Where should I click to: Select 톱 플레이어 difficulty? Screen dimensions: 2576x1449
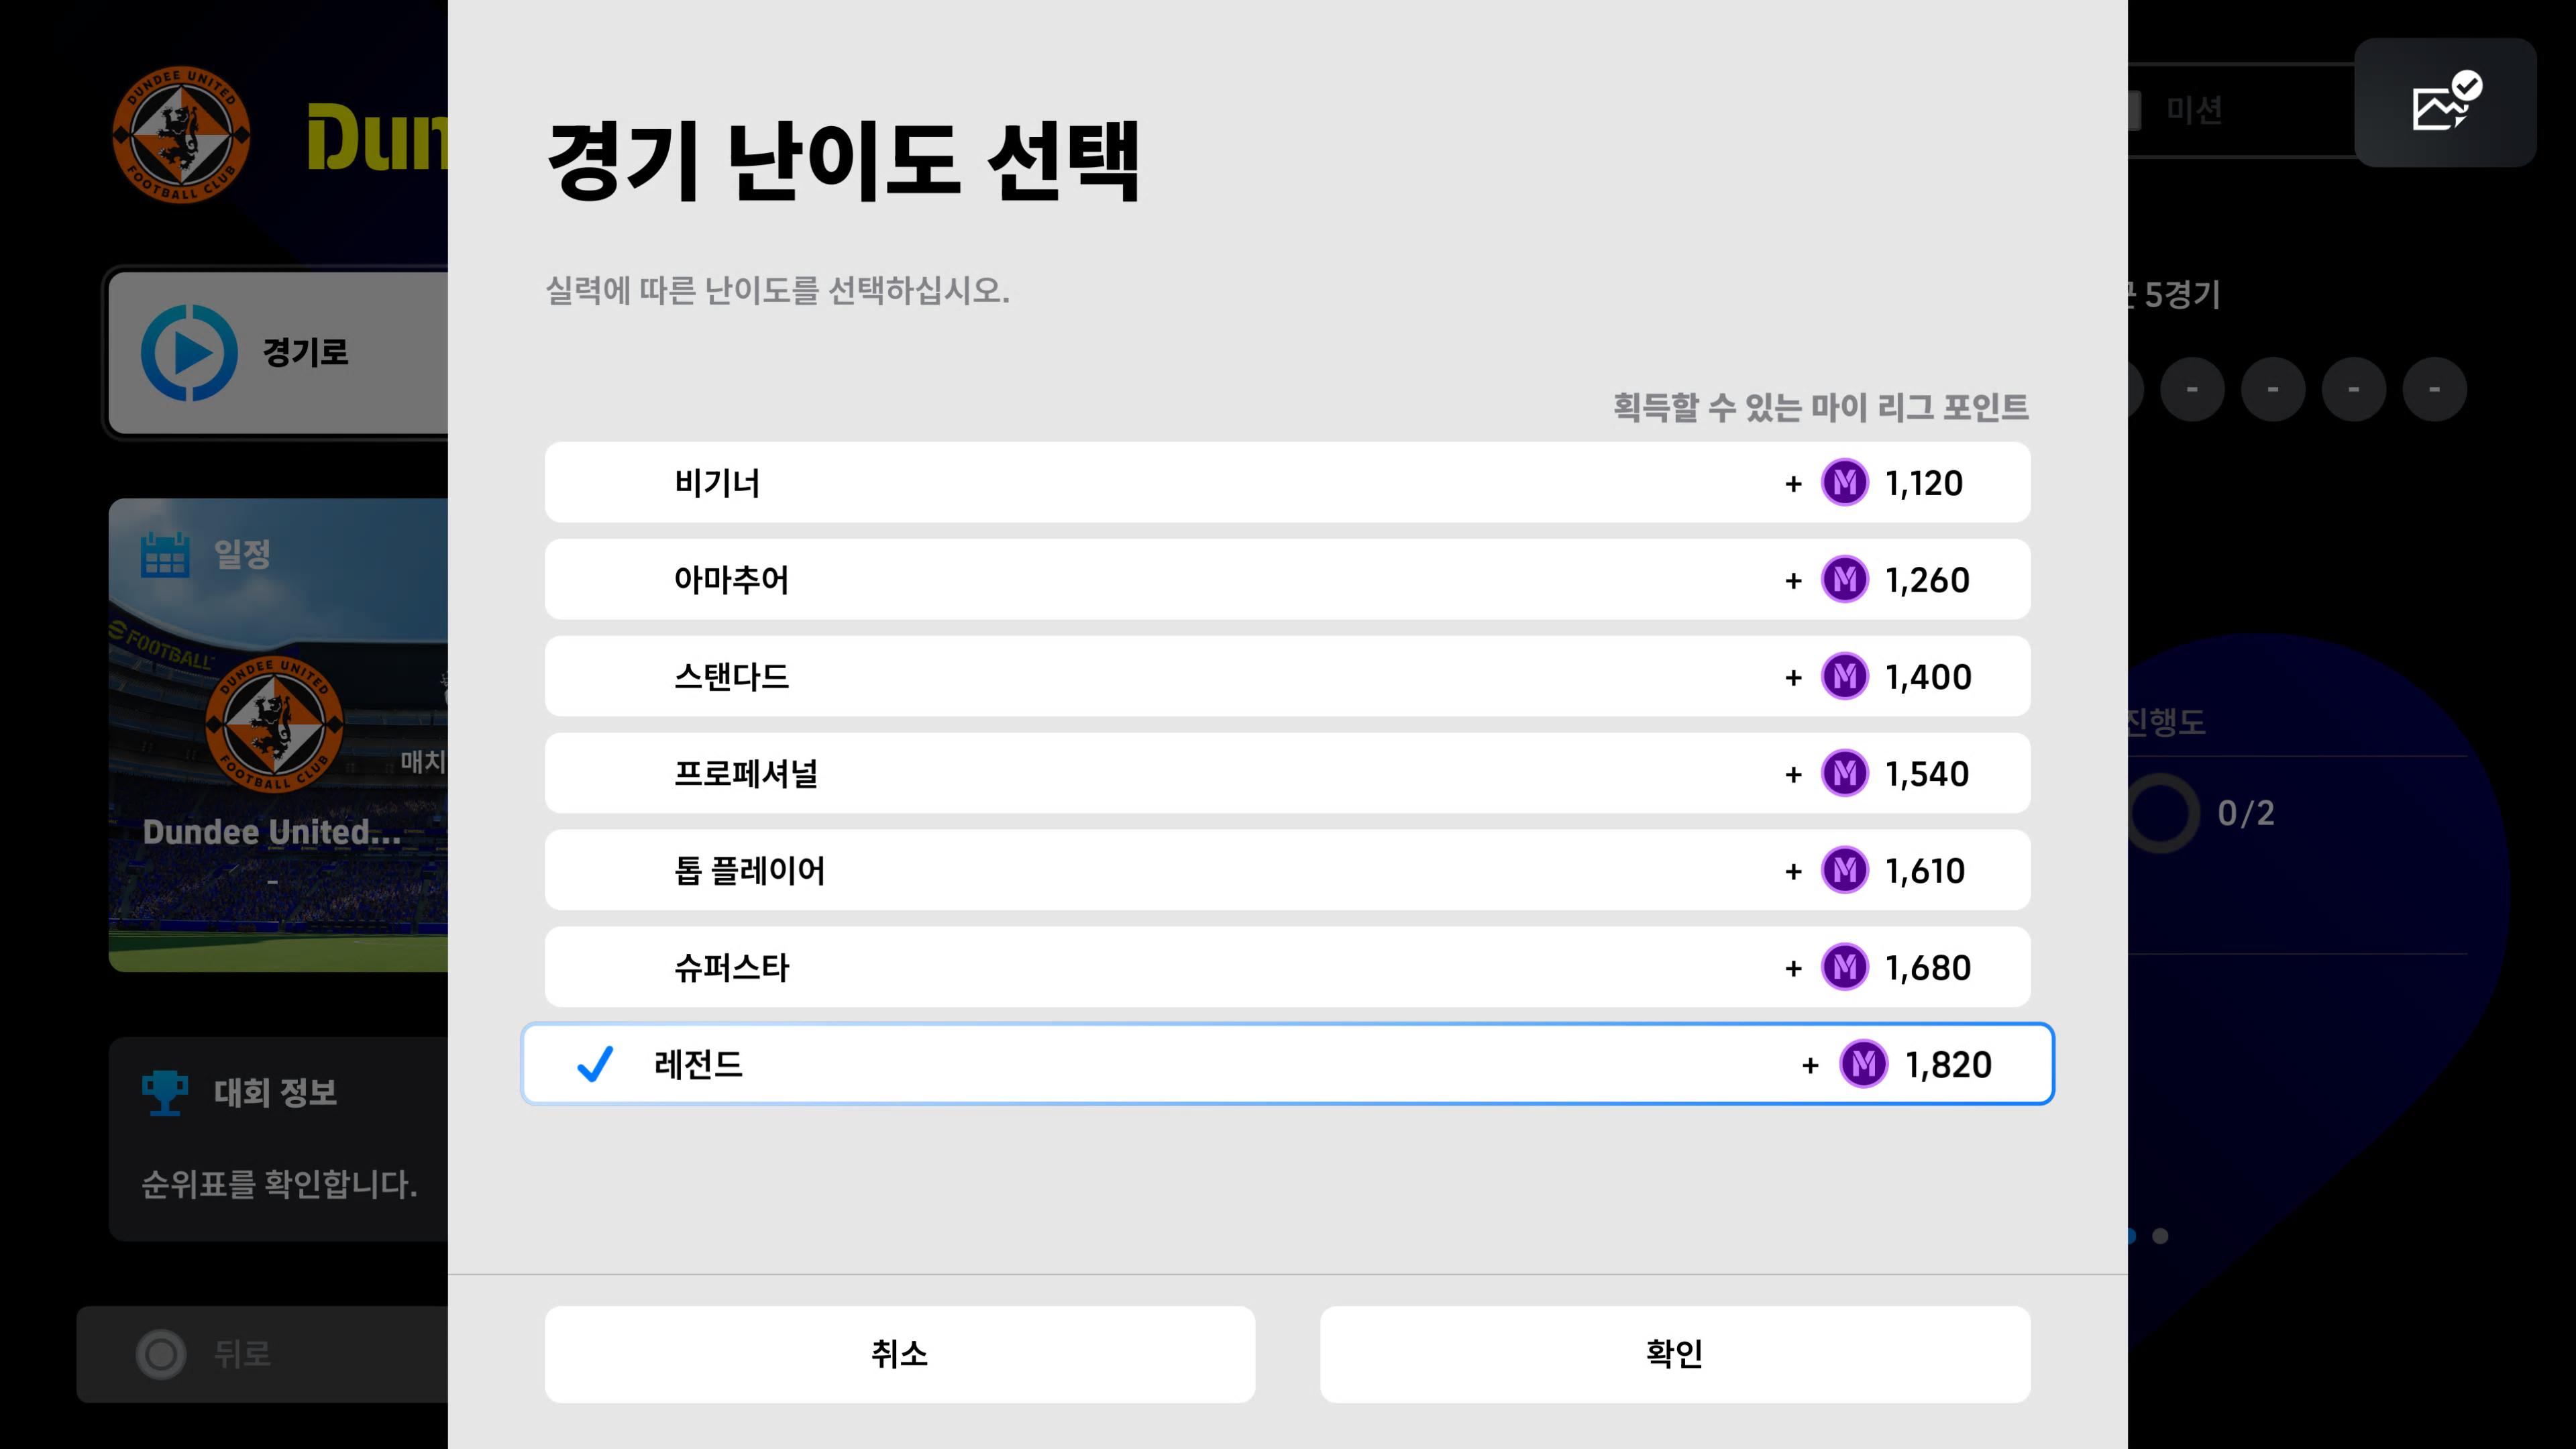pos(1286,870)
